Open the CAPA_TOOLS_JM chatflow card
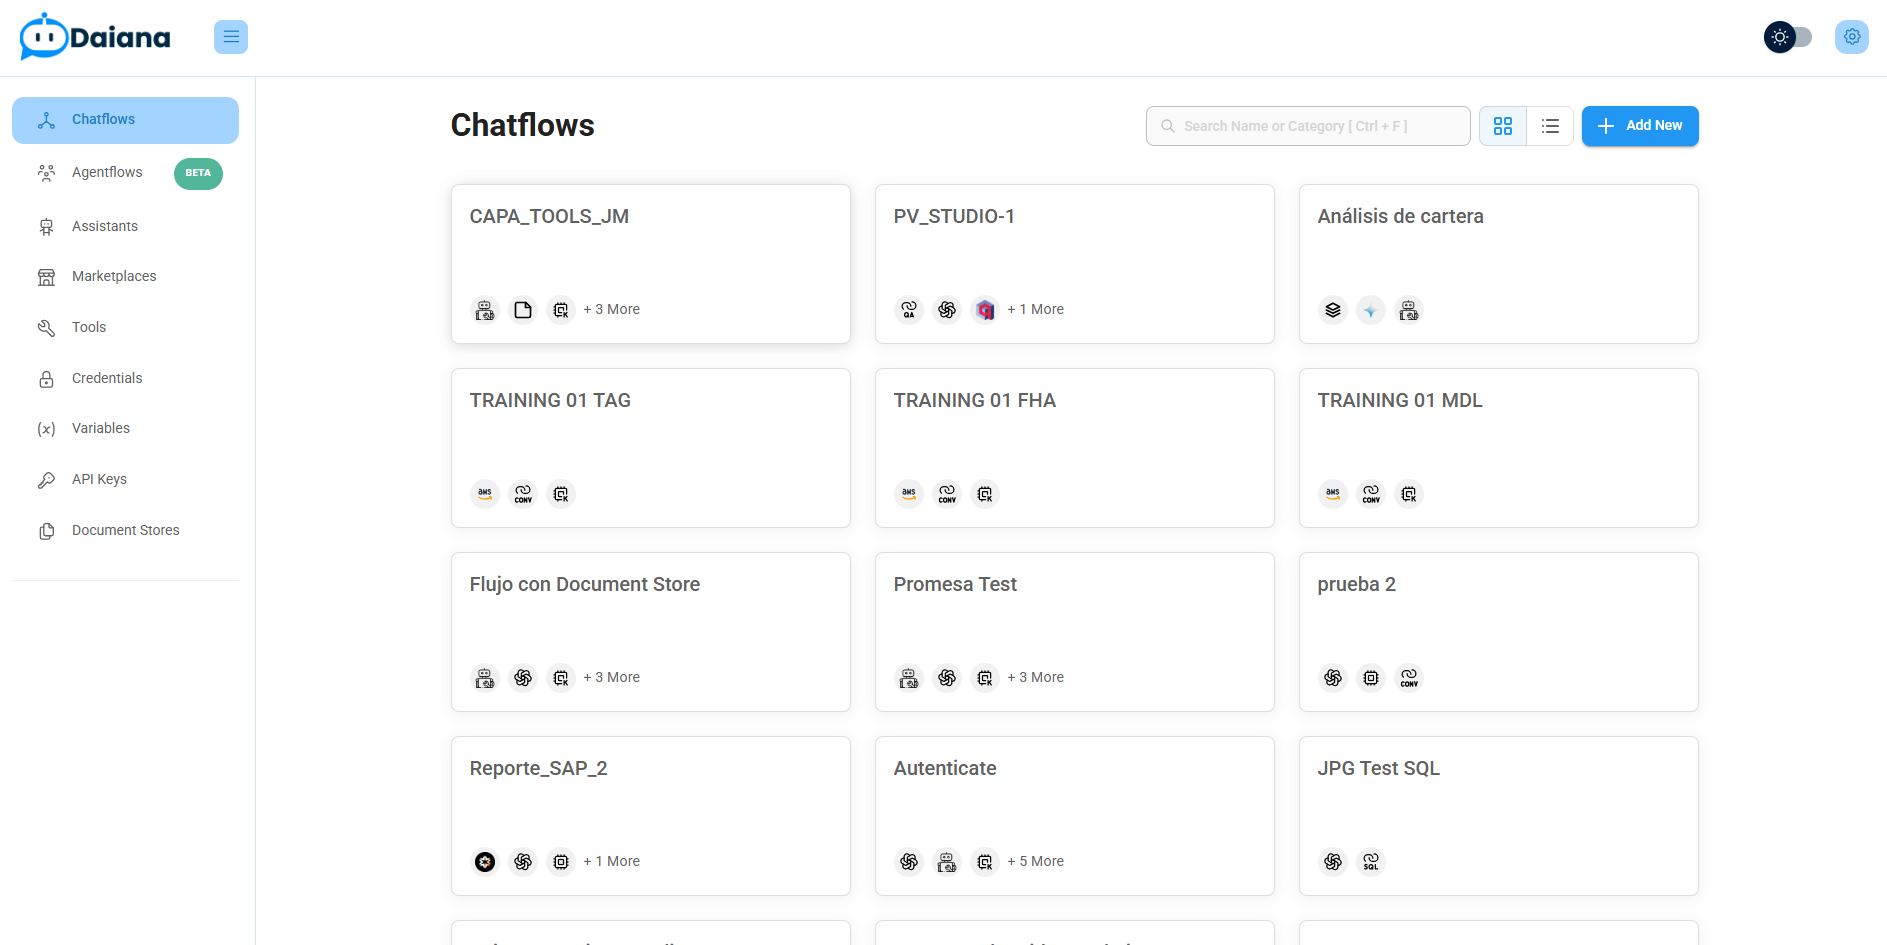The image size is (1887, 945). pos(650,250)
